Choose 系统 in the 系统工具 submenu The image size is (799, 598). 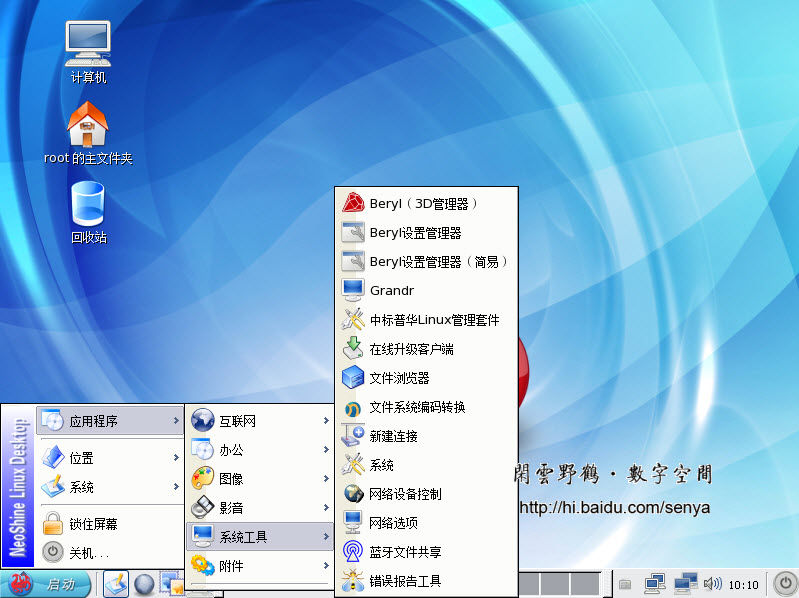click(427, 465)
